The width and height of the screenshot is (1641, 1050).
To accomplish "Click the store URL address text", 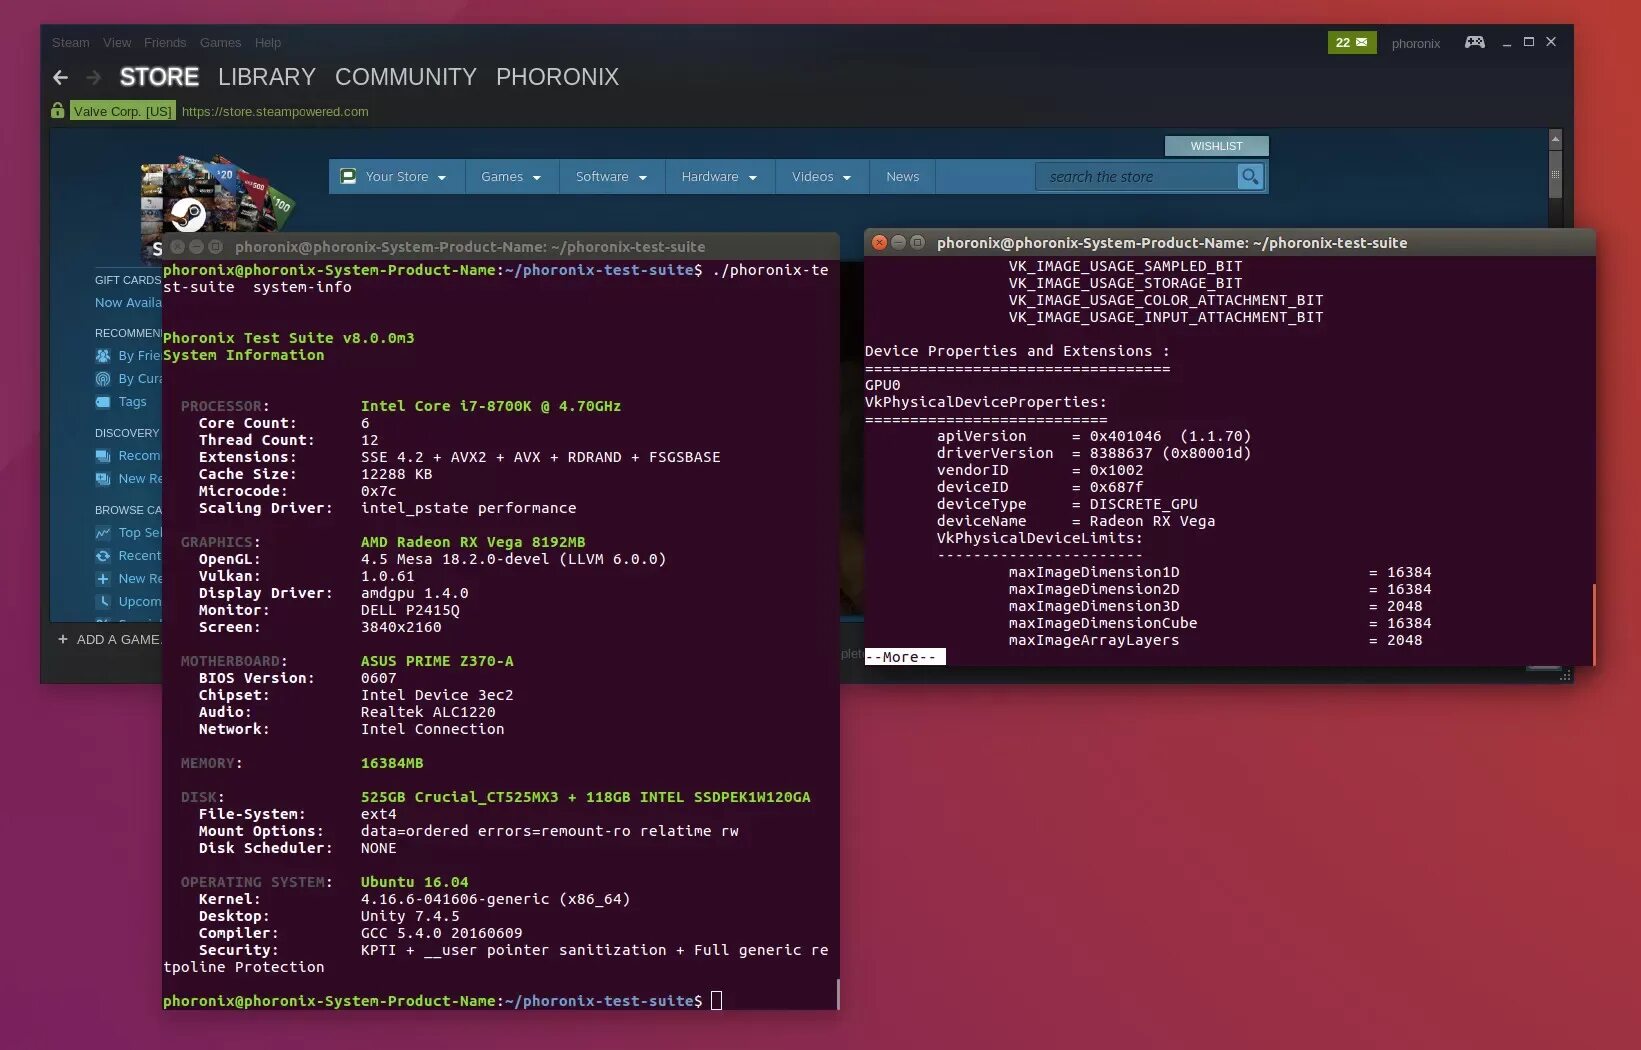I will [x=275, y=111].
